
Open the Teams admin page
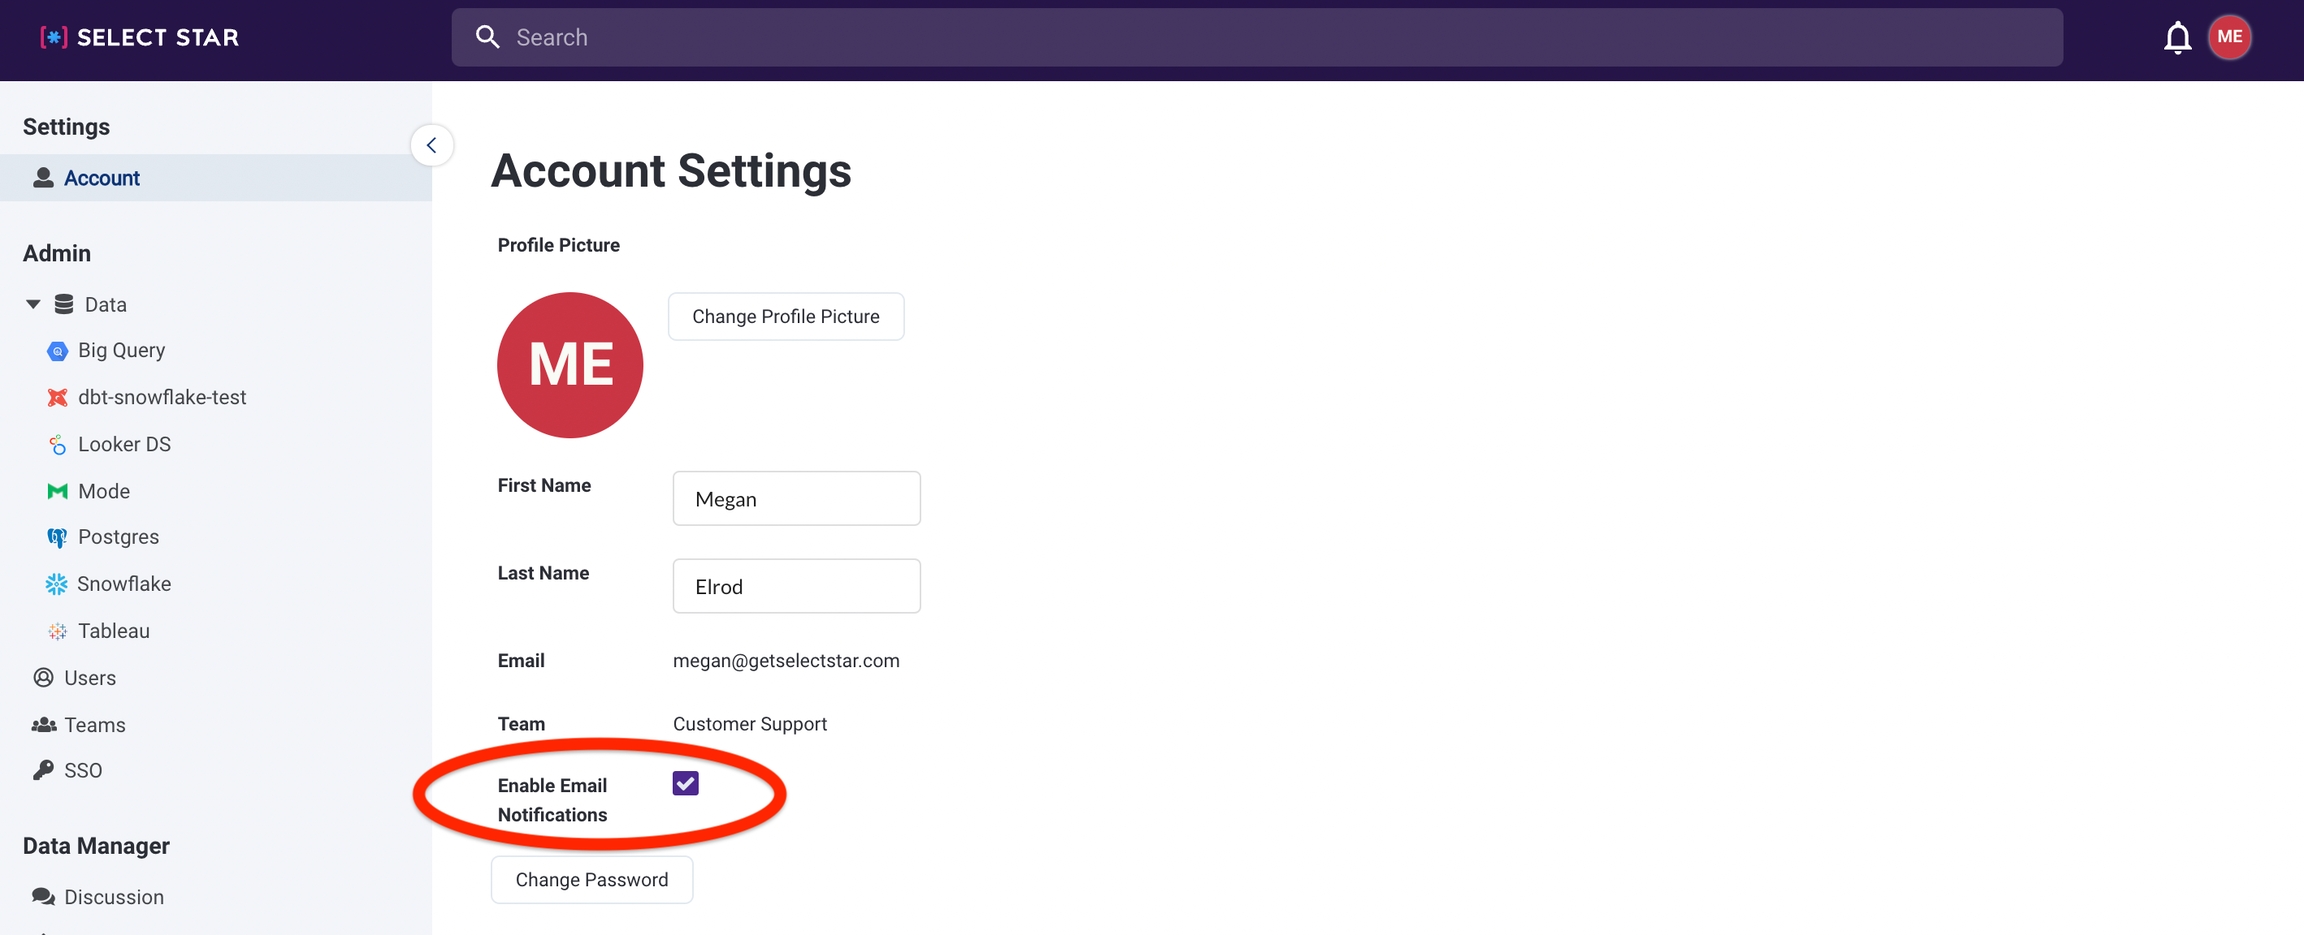94,725
